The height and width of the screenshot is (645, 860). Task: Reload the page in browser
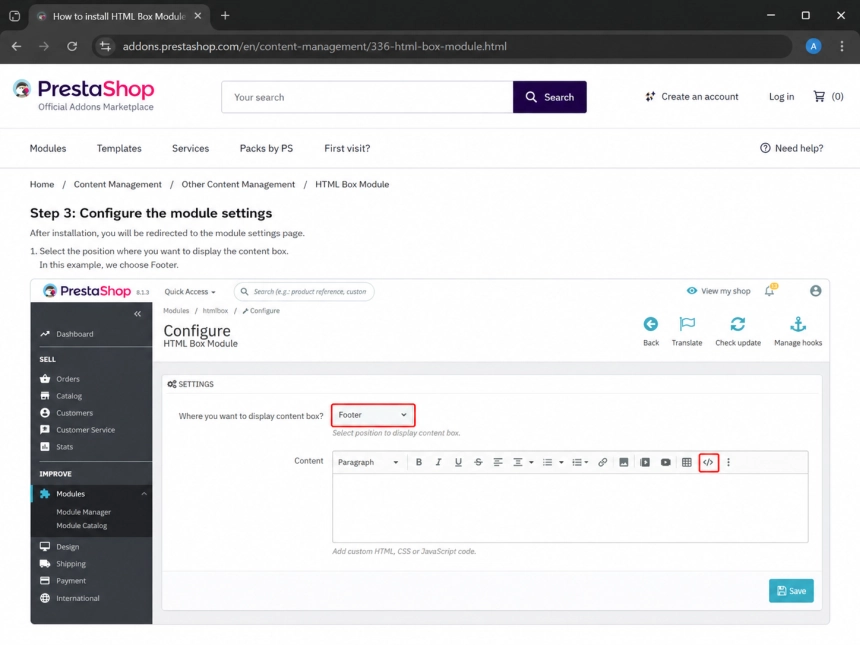point(72,47)
